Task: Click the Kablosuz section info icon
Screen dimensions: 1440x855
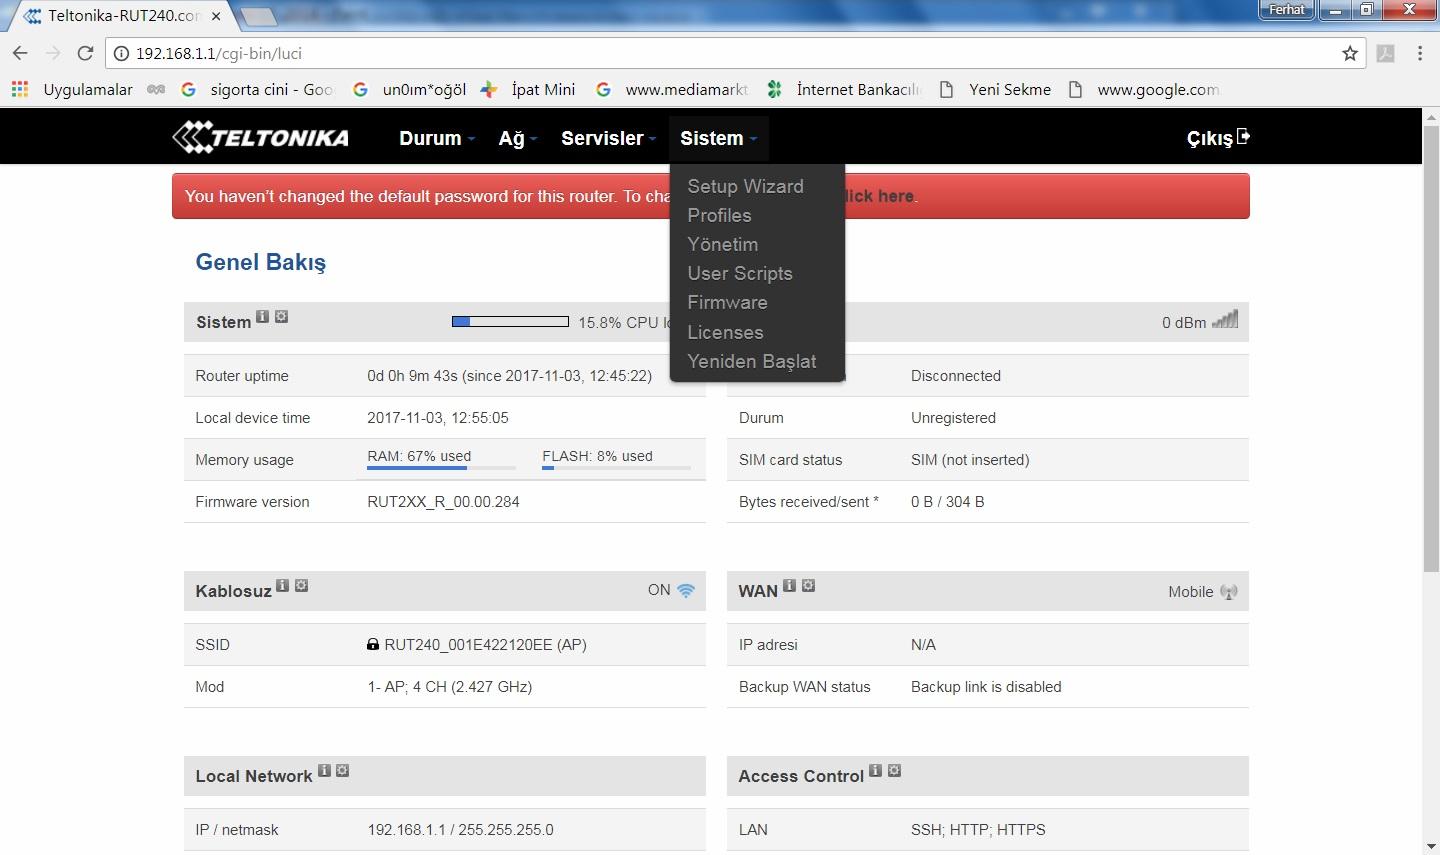Action: [282, 586]
